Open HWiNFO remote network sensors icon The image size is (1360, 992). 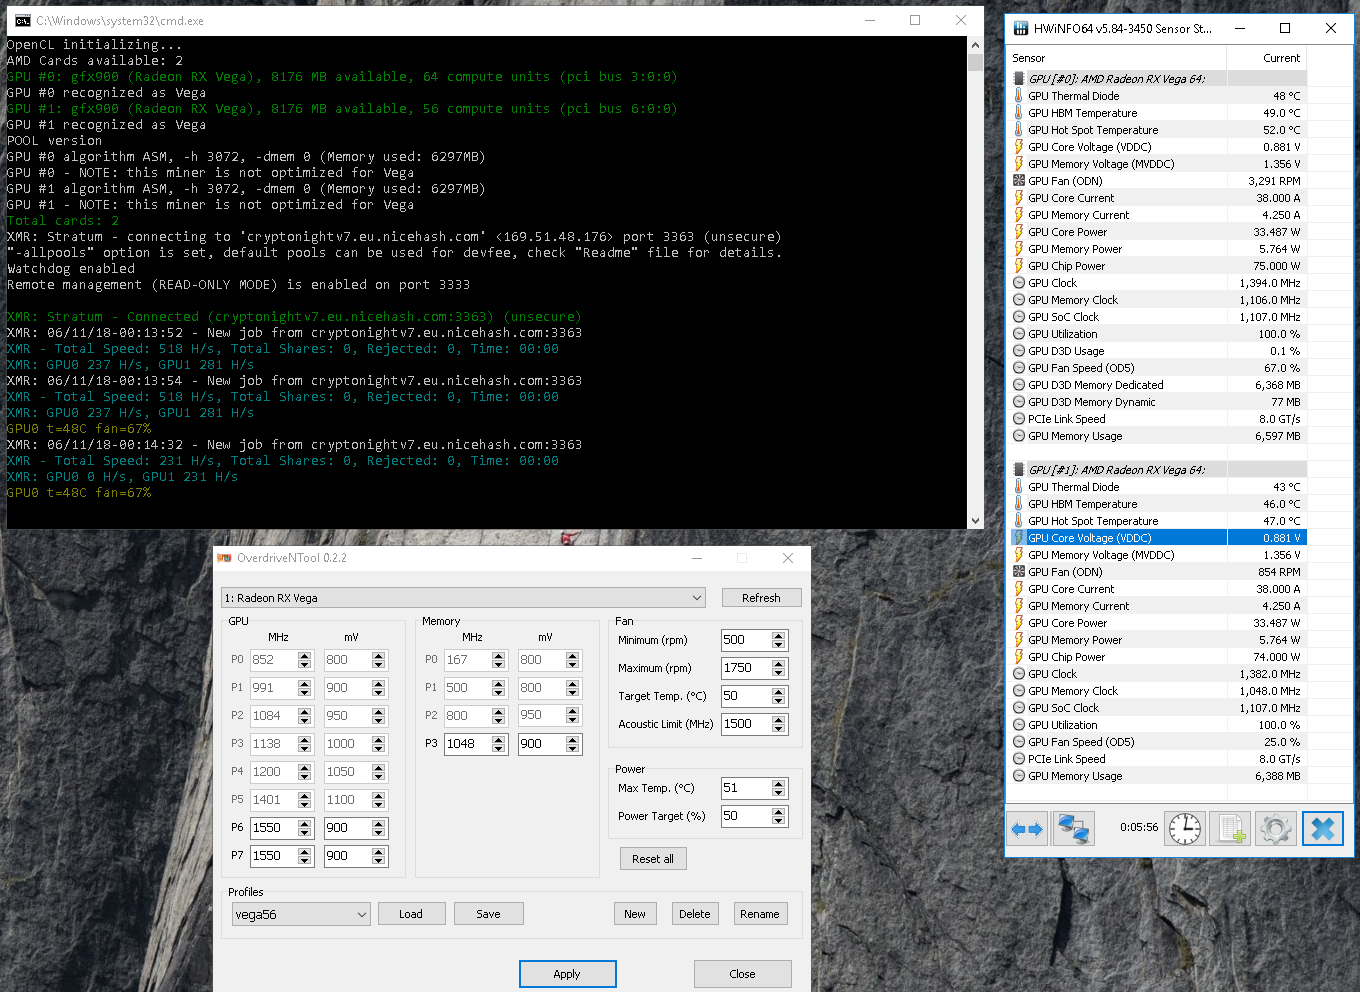[x=1073, y=828]
